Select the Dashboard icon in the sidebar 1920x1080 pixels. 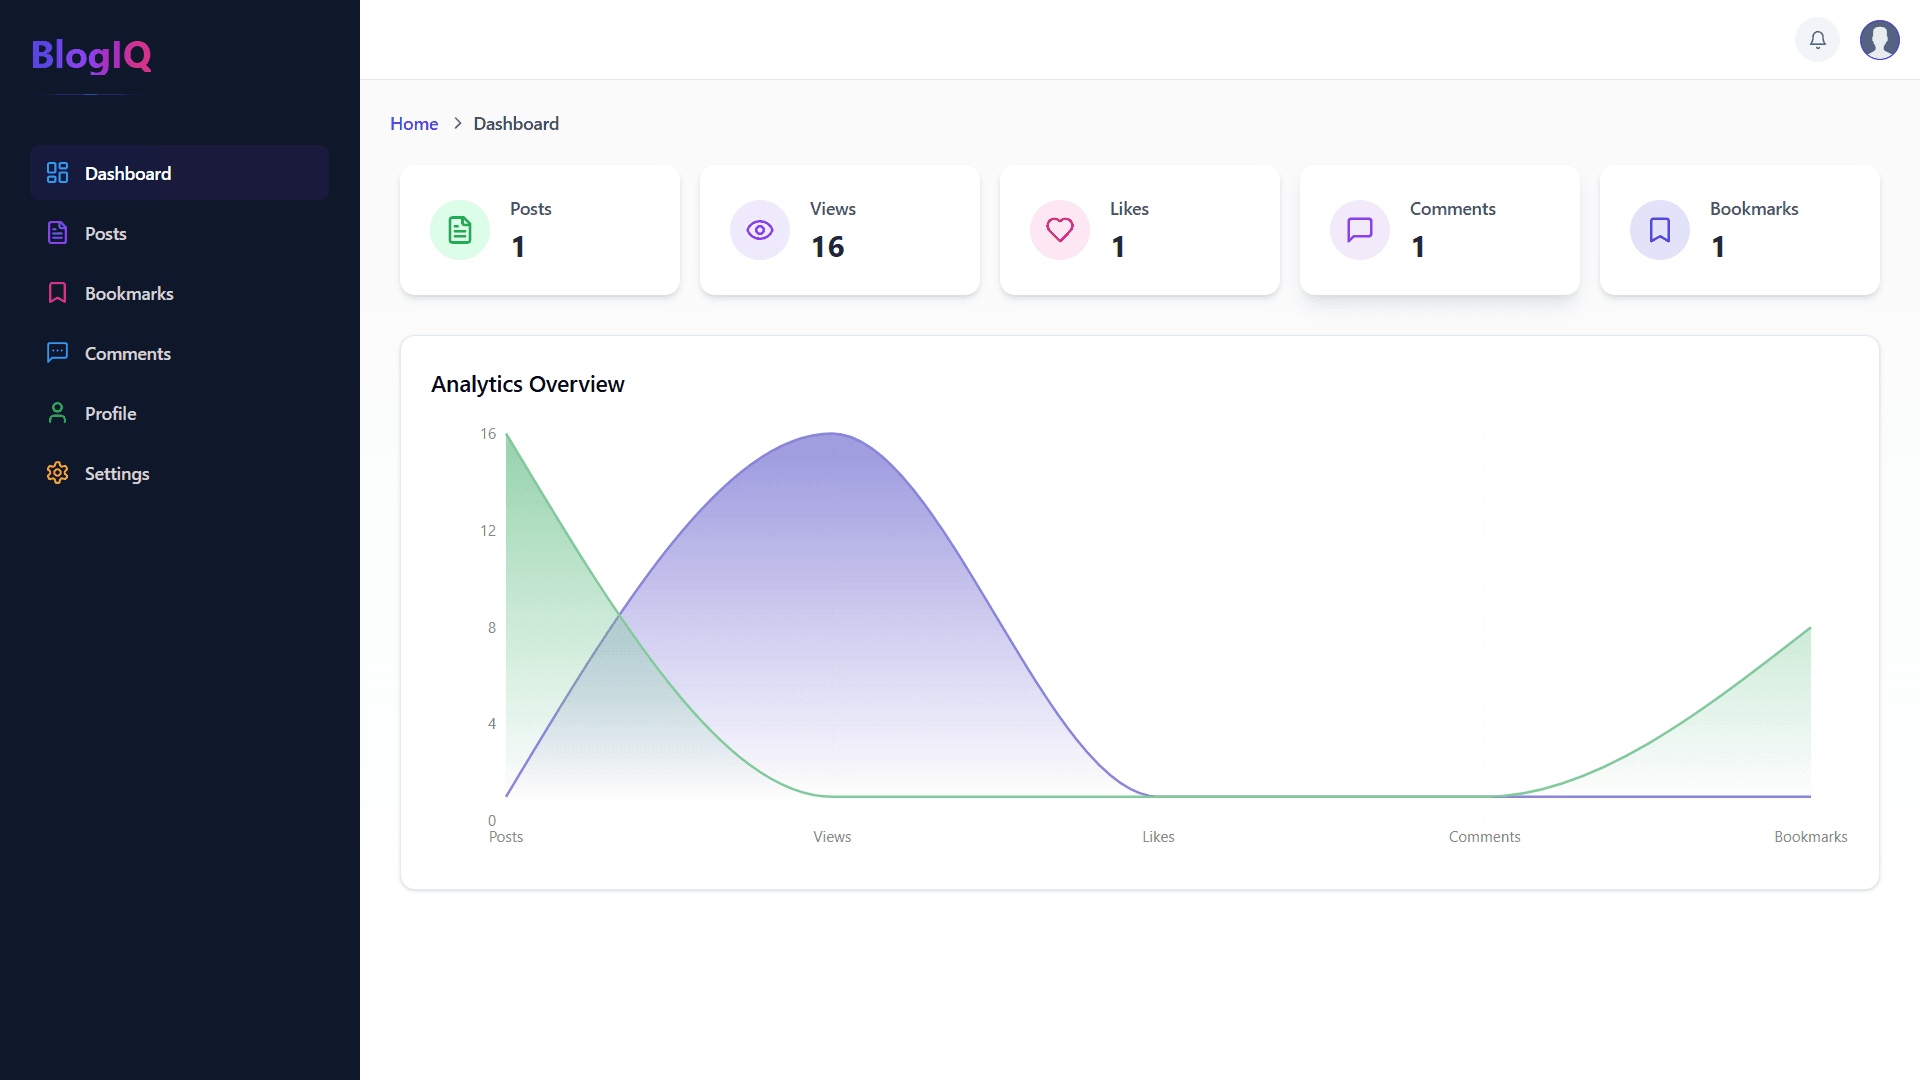click(x=57, y=172)
